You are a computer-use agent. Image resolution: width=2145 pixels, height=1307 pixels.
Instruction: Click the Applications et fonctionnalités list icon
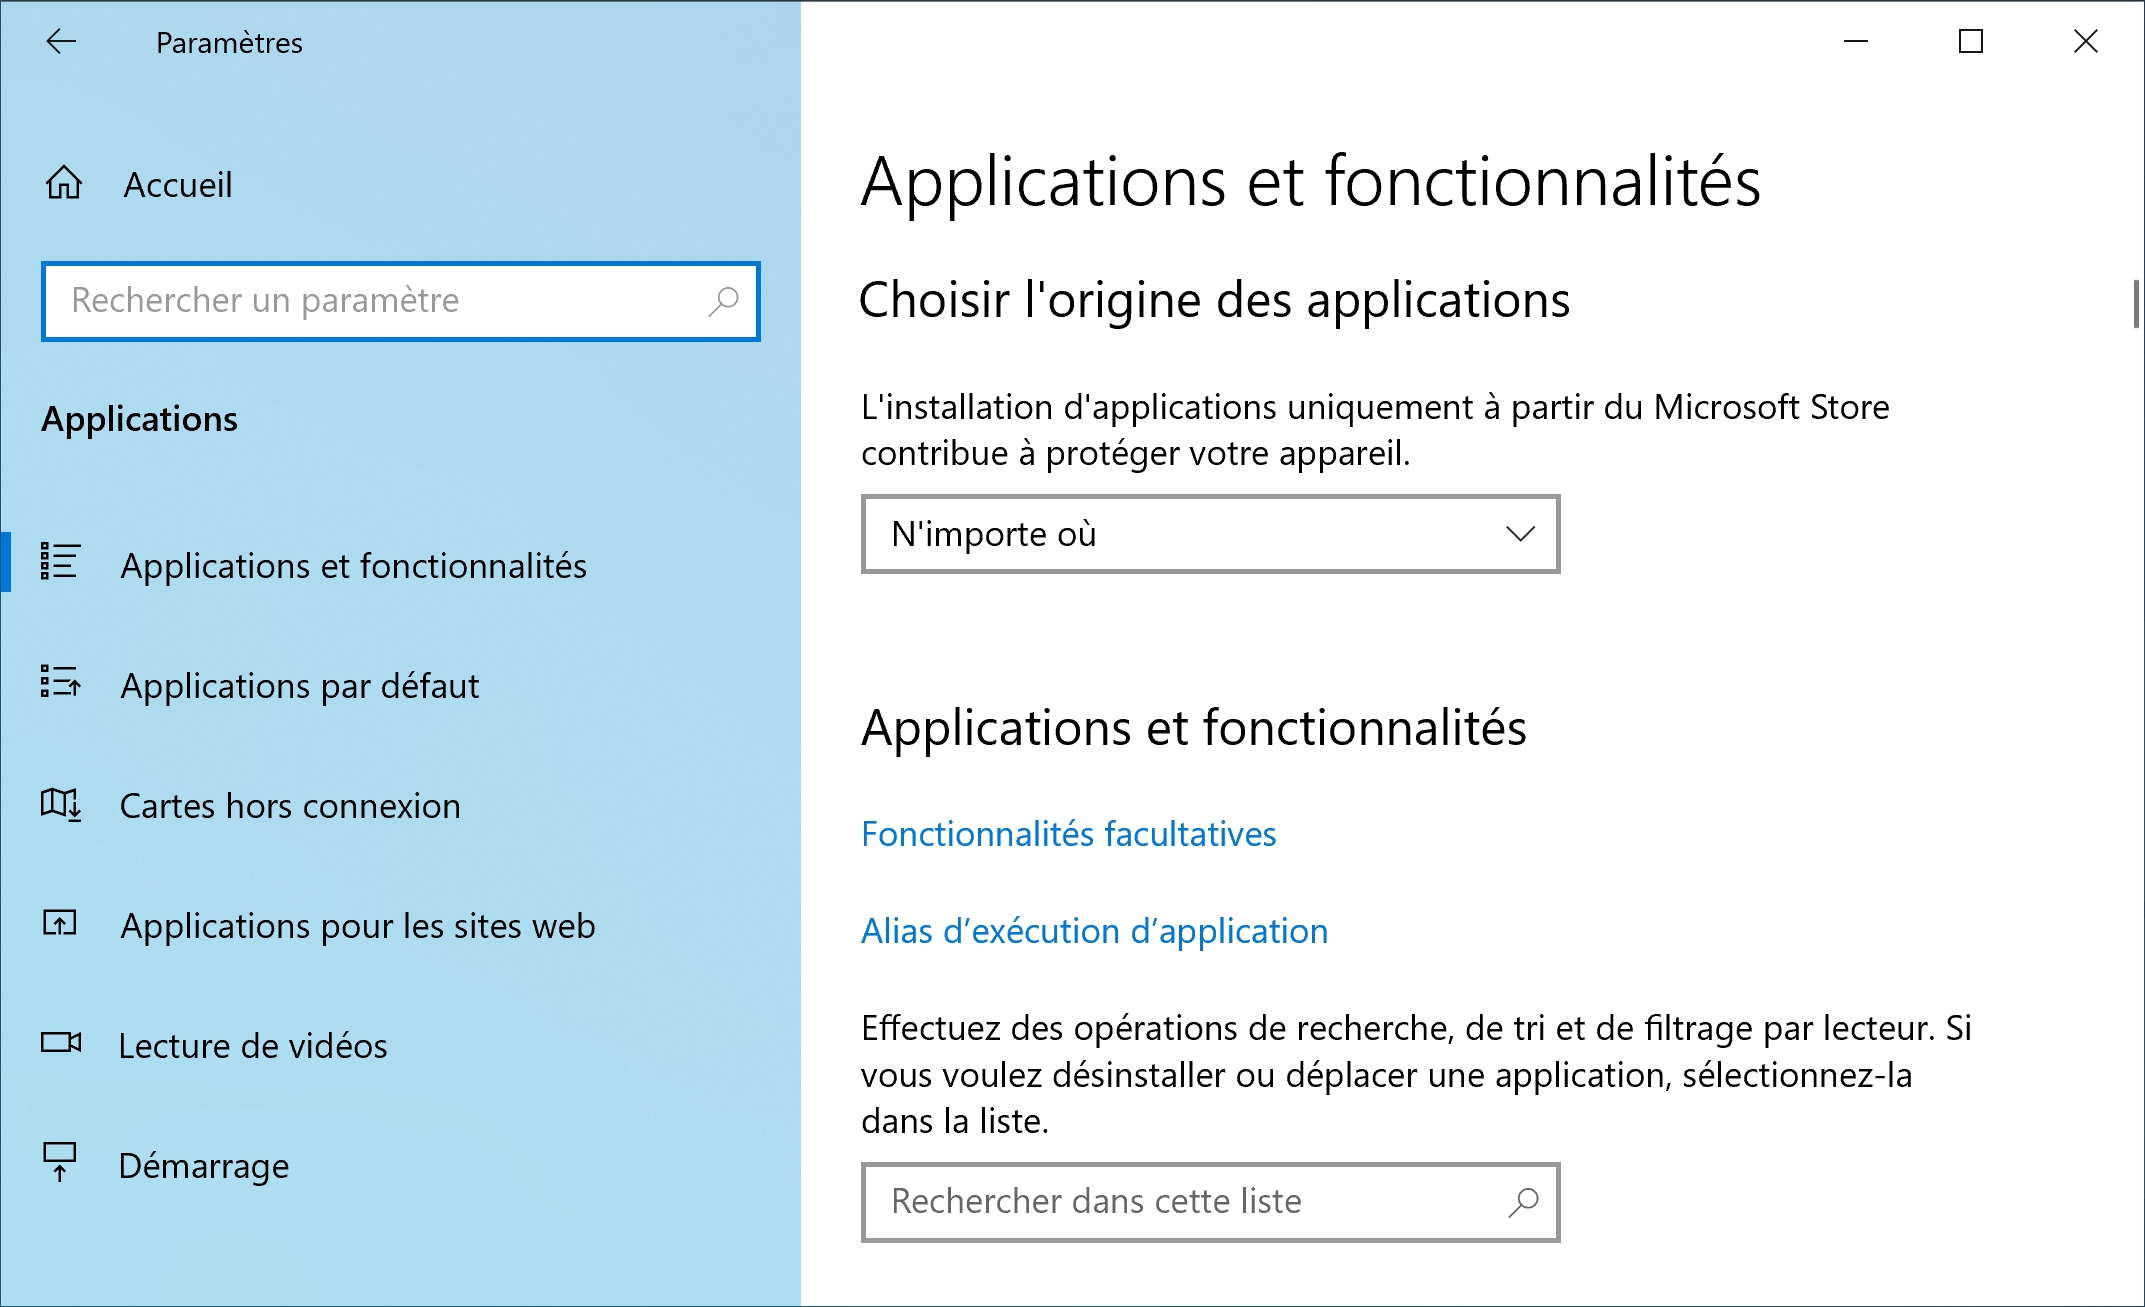tap(60, 561)
